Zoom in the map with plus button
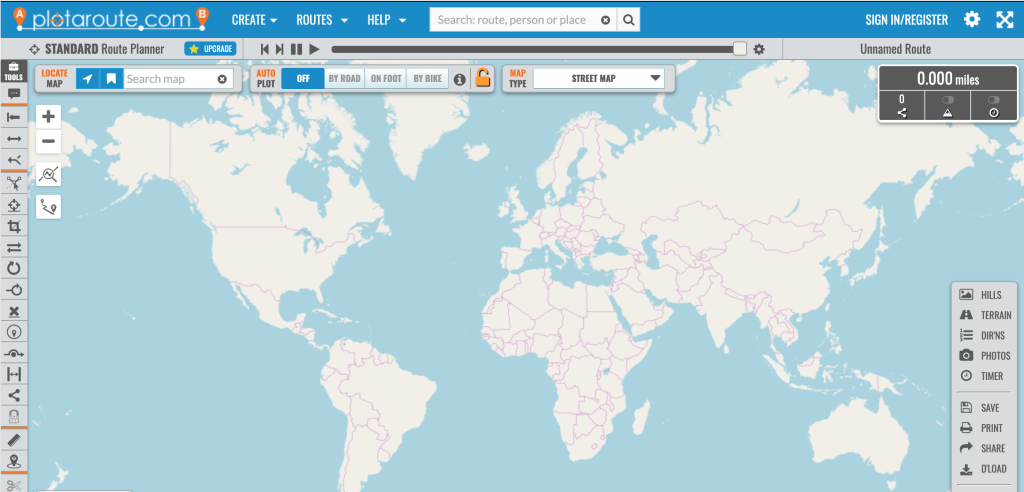This screenshot has height=492, width=1024. coord(49,116)
